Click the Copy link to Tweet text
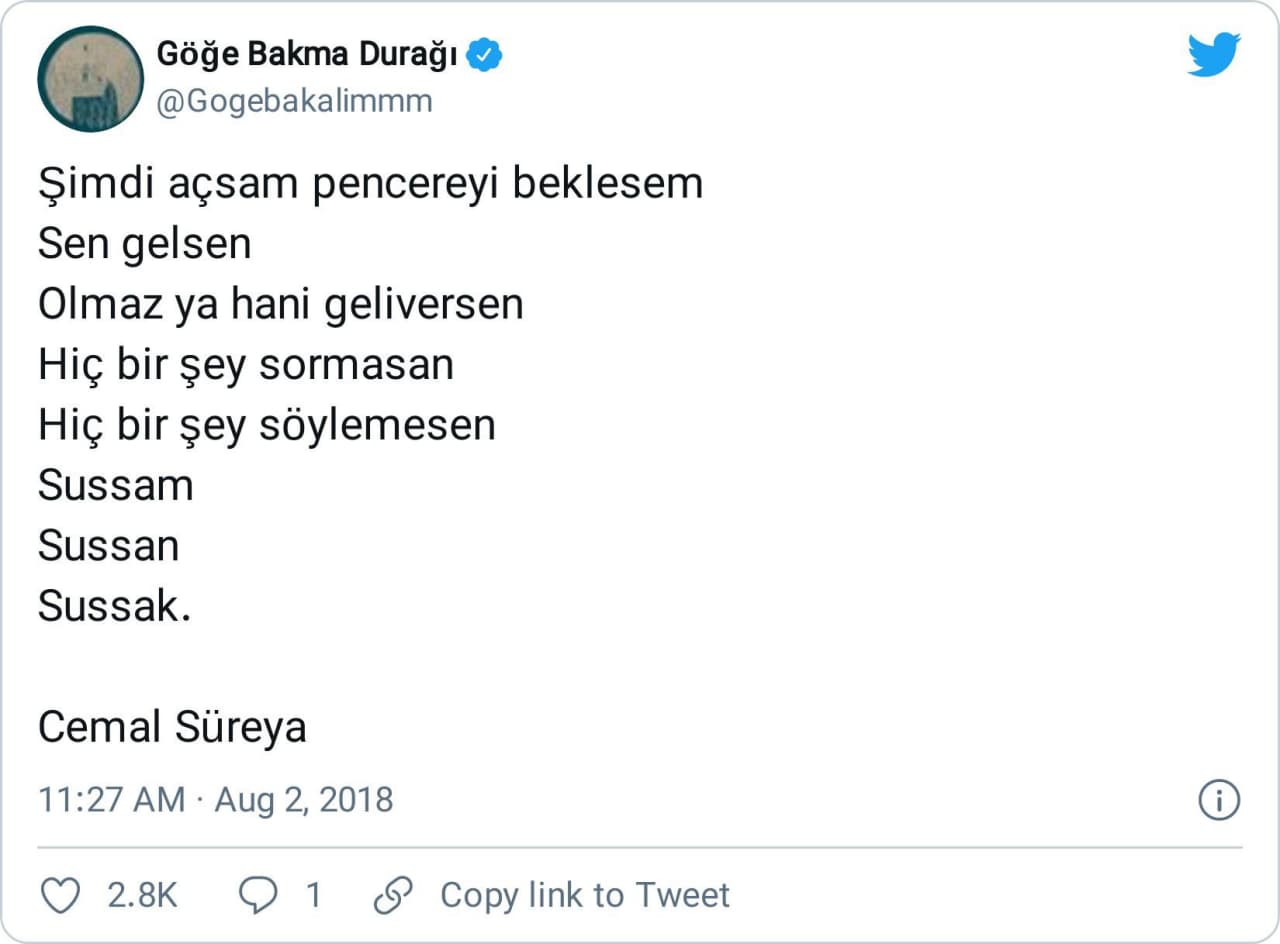 tap(585, 895)
